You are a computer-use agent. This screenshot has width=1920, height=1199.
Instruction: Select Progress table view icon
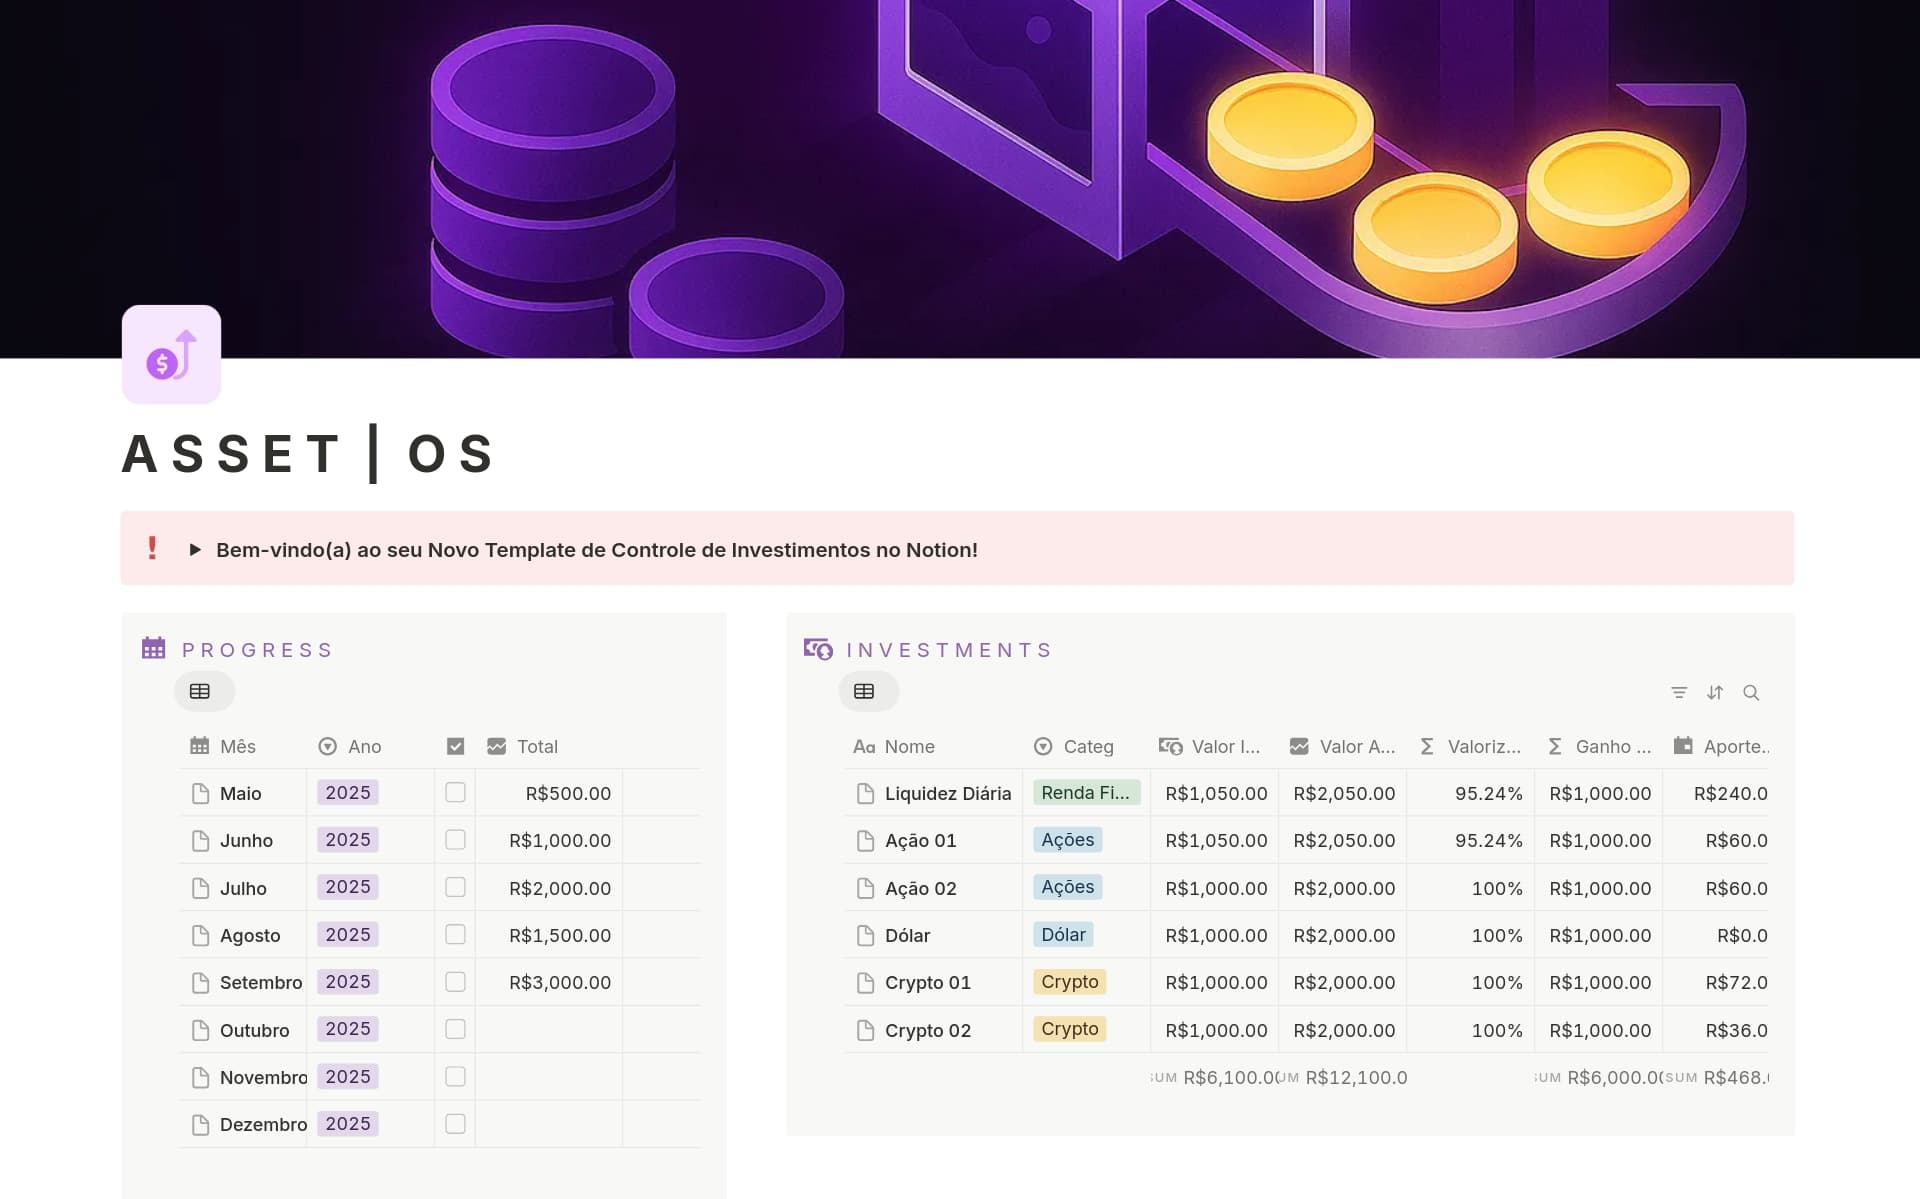(200, 691)
